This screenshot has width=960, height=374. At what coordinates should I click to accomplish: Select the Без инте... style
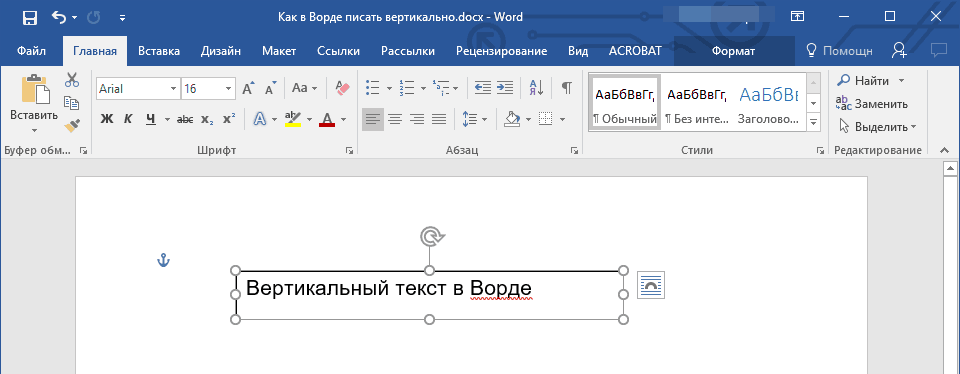point(697,102)
